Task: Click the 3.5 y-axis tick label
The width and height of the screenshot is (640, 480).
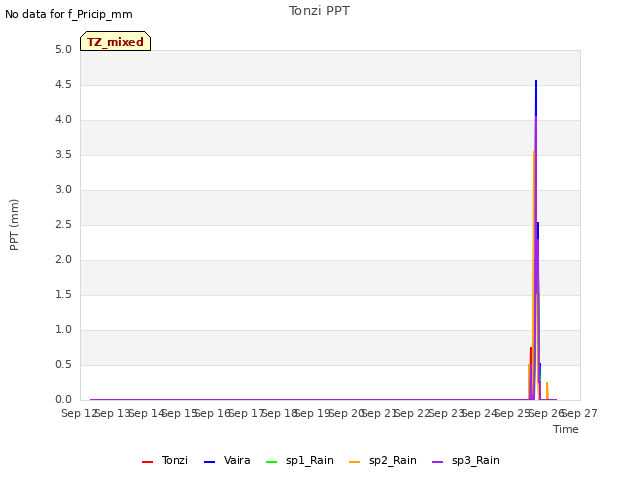Action: point(63,155)
